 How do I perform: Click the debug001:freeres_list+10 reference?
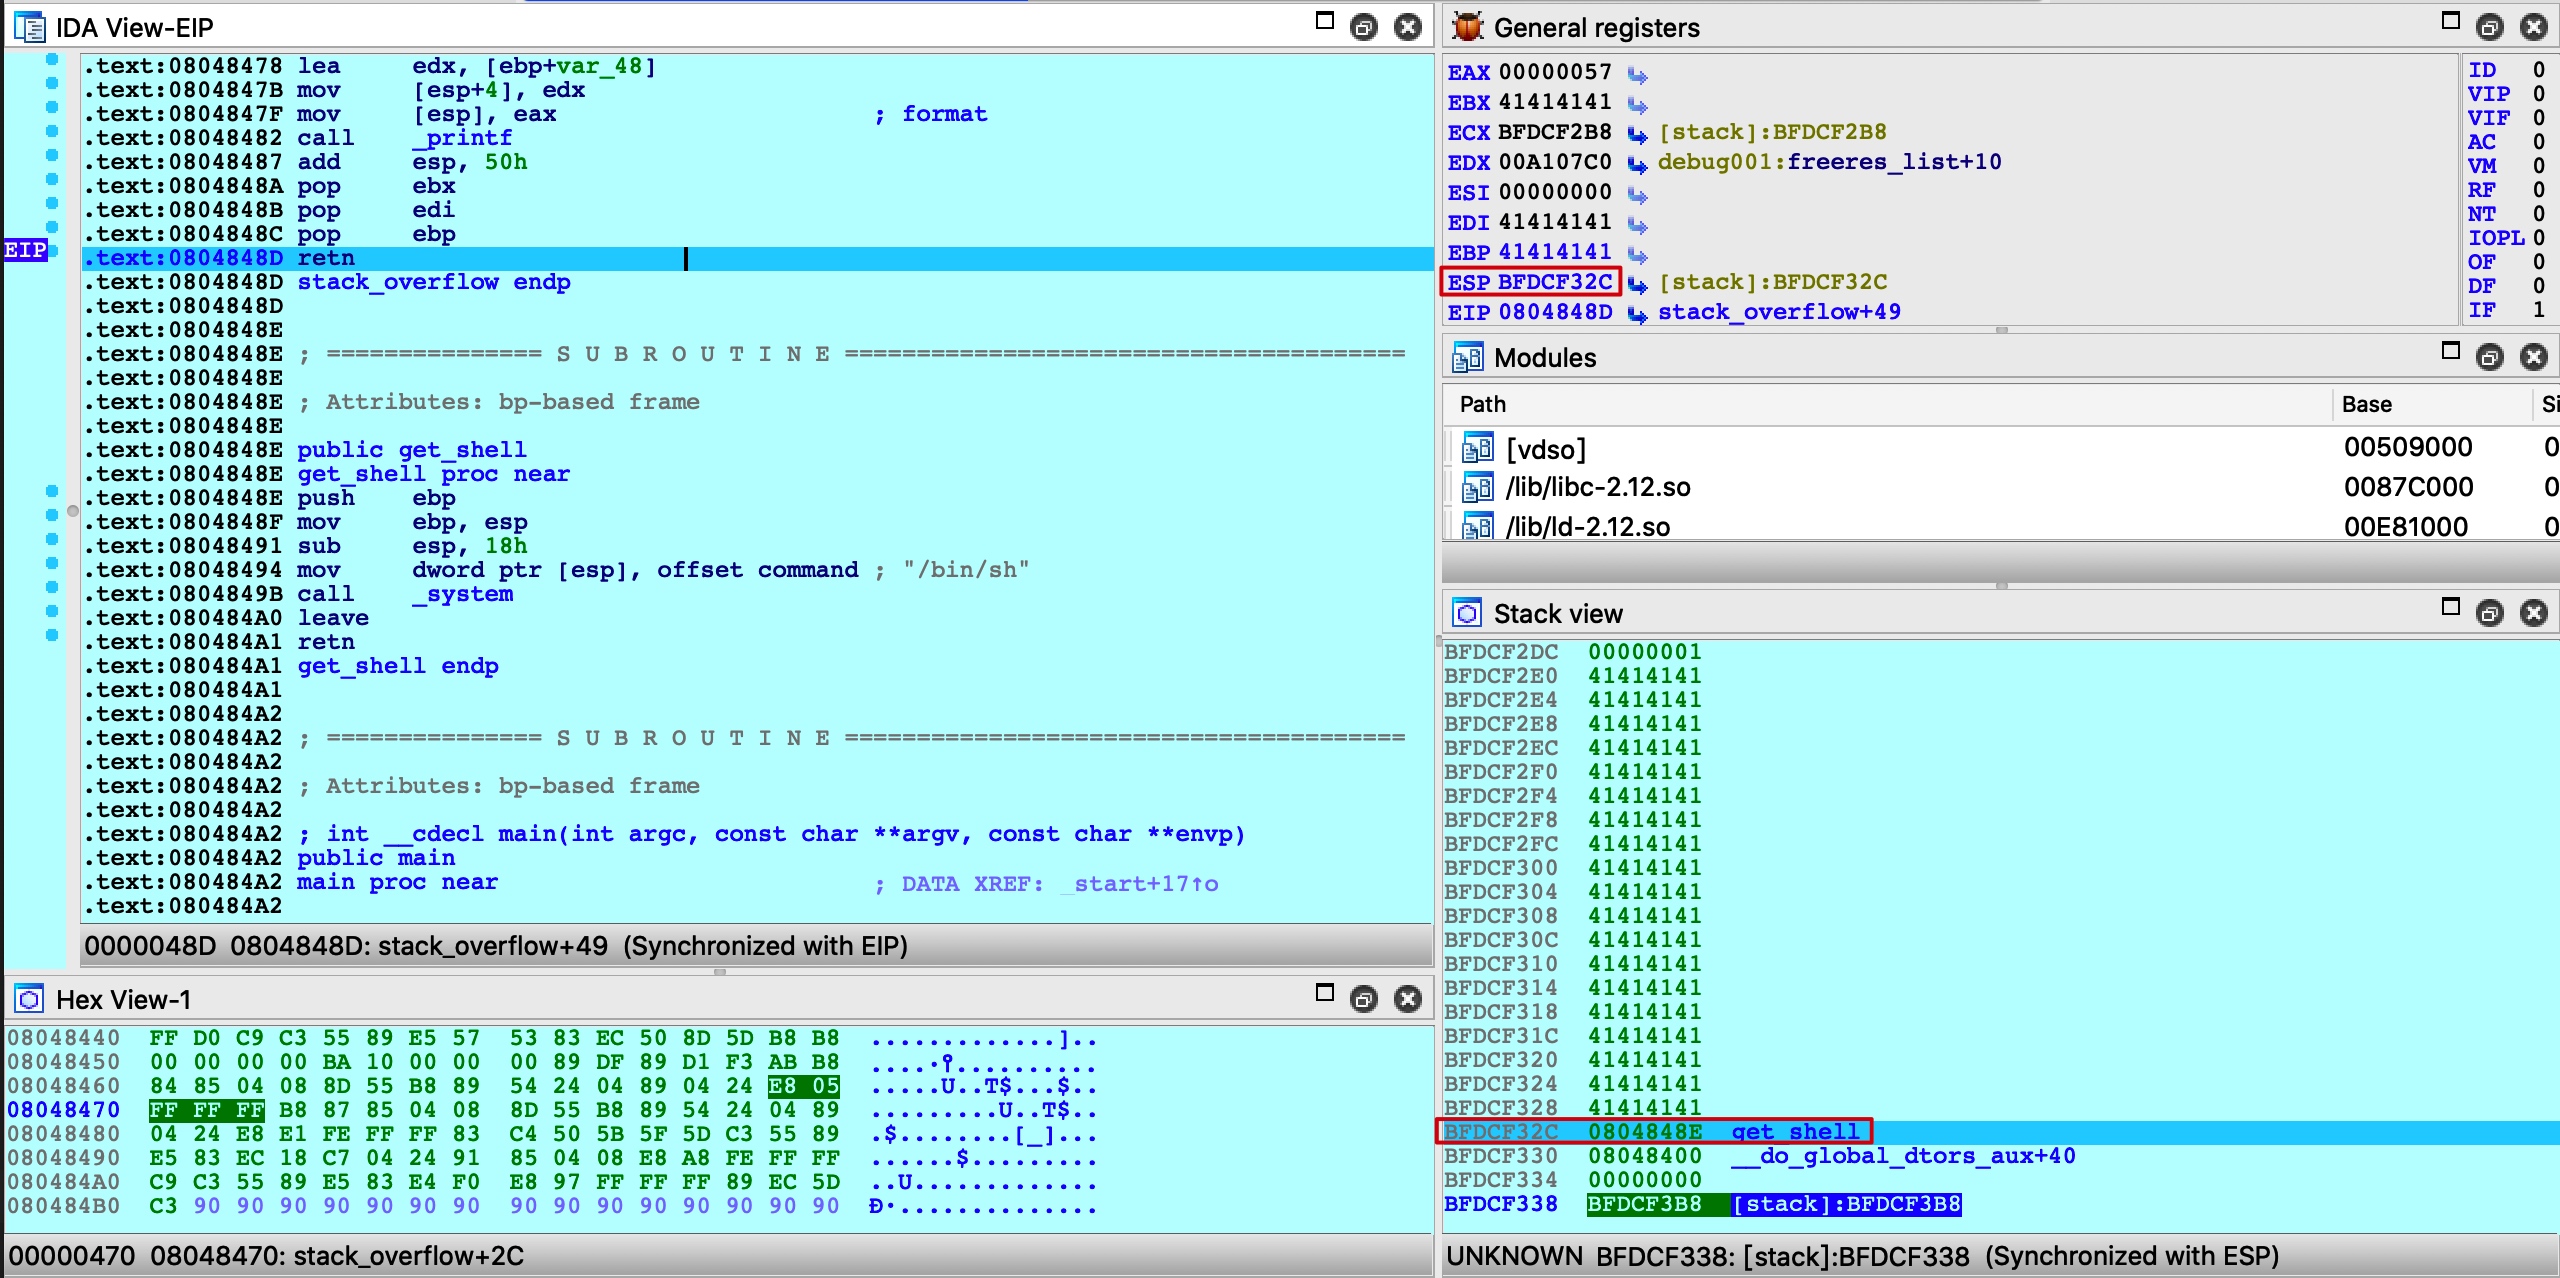pos(1830,162)
